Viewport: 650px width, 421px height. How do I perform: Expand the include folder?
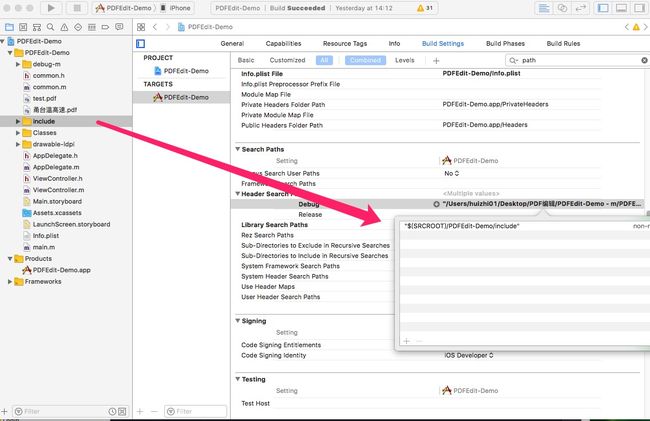18,121
